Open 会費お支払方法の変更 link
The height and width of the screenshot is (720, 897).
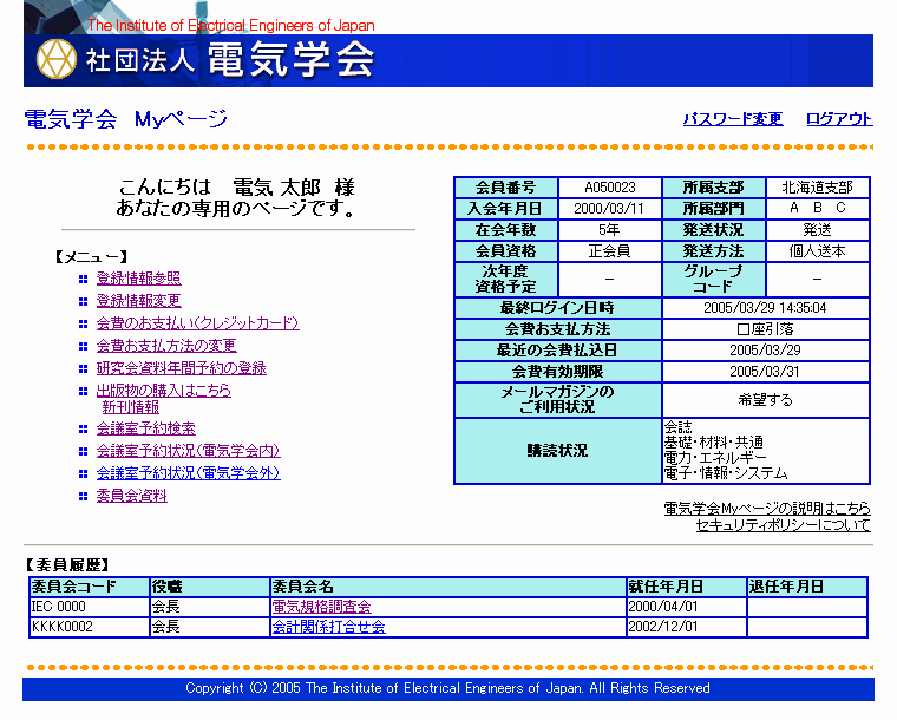166,346
